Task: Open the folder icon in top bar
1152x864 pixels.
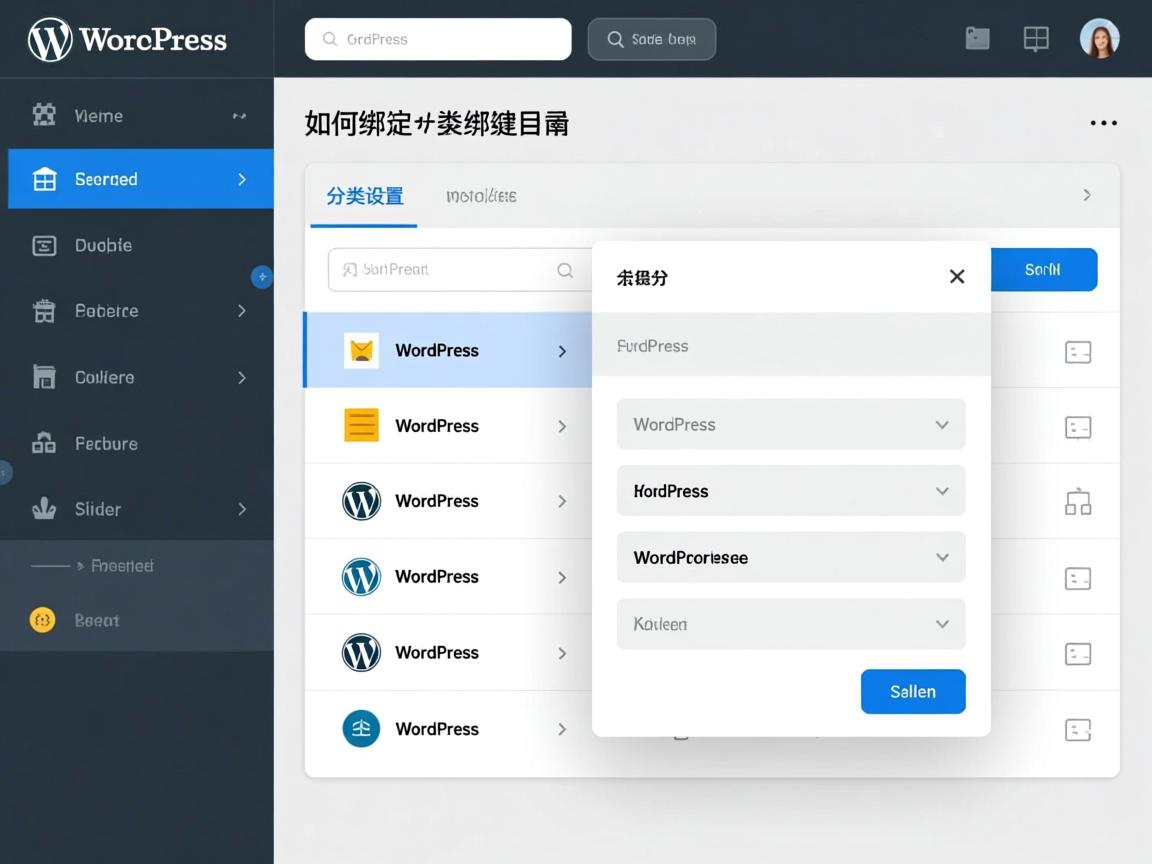Action: (x=977, y=39)
